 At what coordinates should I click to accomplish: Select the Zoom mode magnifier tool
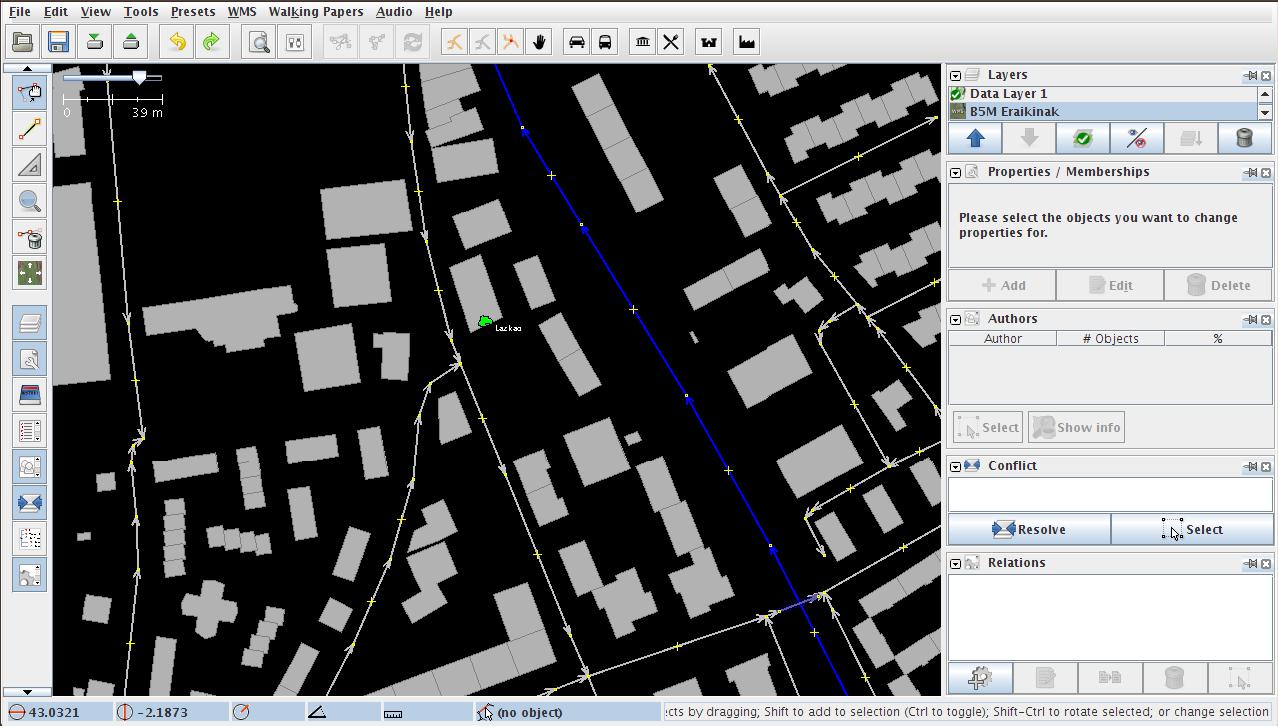30,201
